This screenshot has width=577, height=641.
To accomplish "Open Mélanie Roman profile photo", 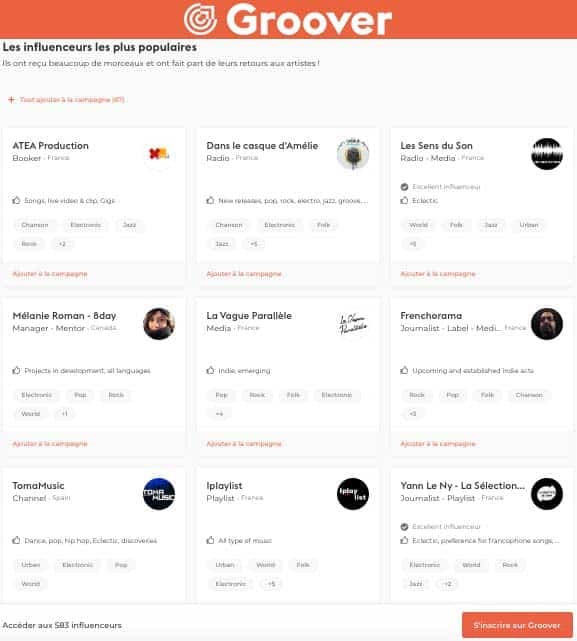I will coord(159,324).
